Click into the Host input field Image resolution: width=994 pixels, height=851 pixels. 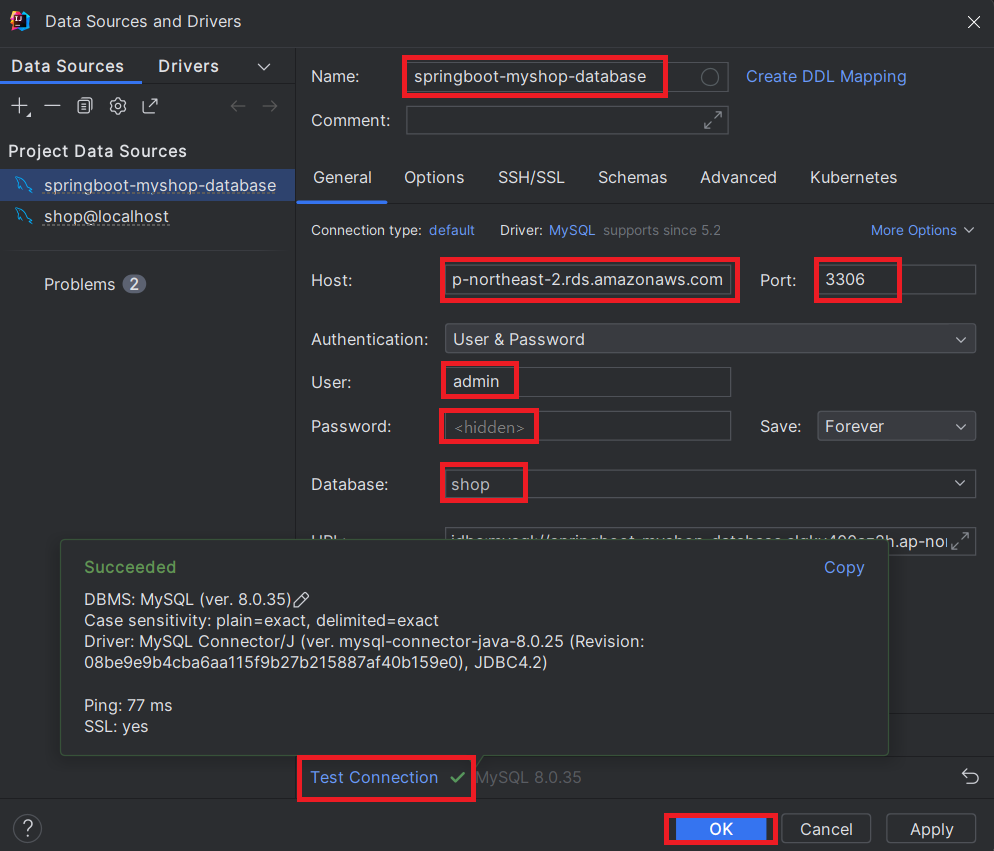(x=588, y=280)
